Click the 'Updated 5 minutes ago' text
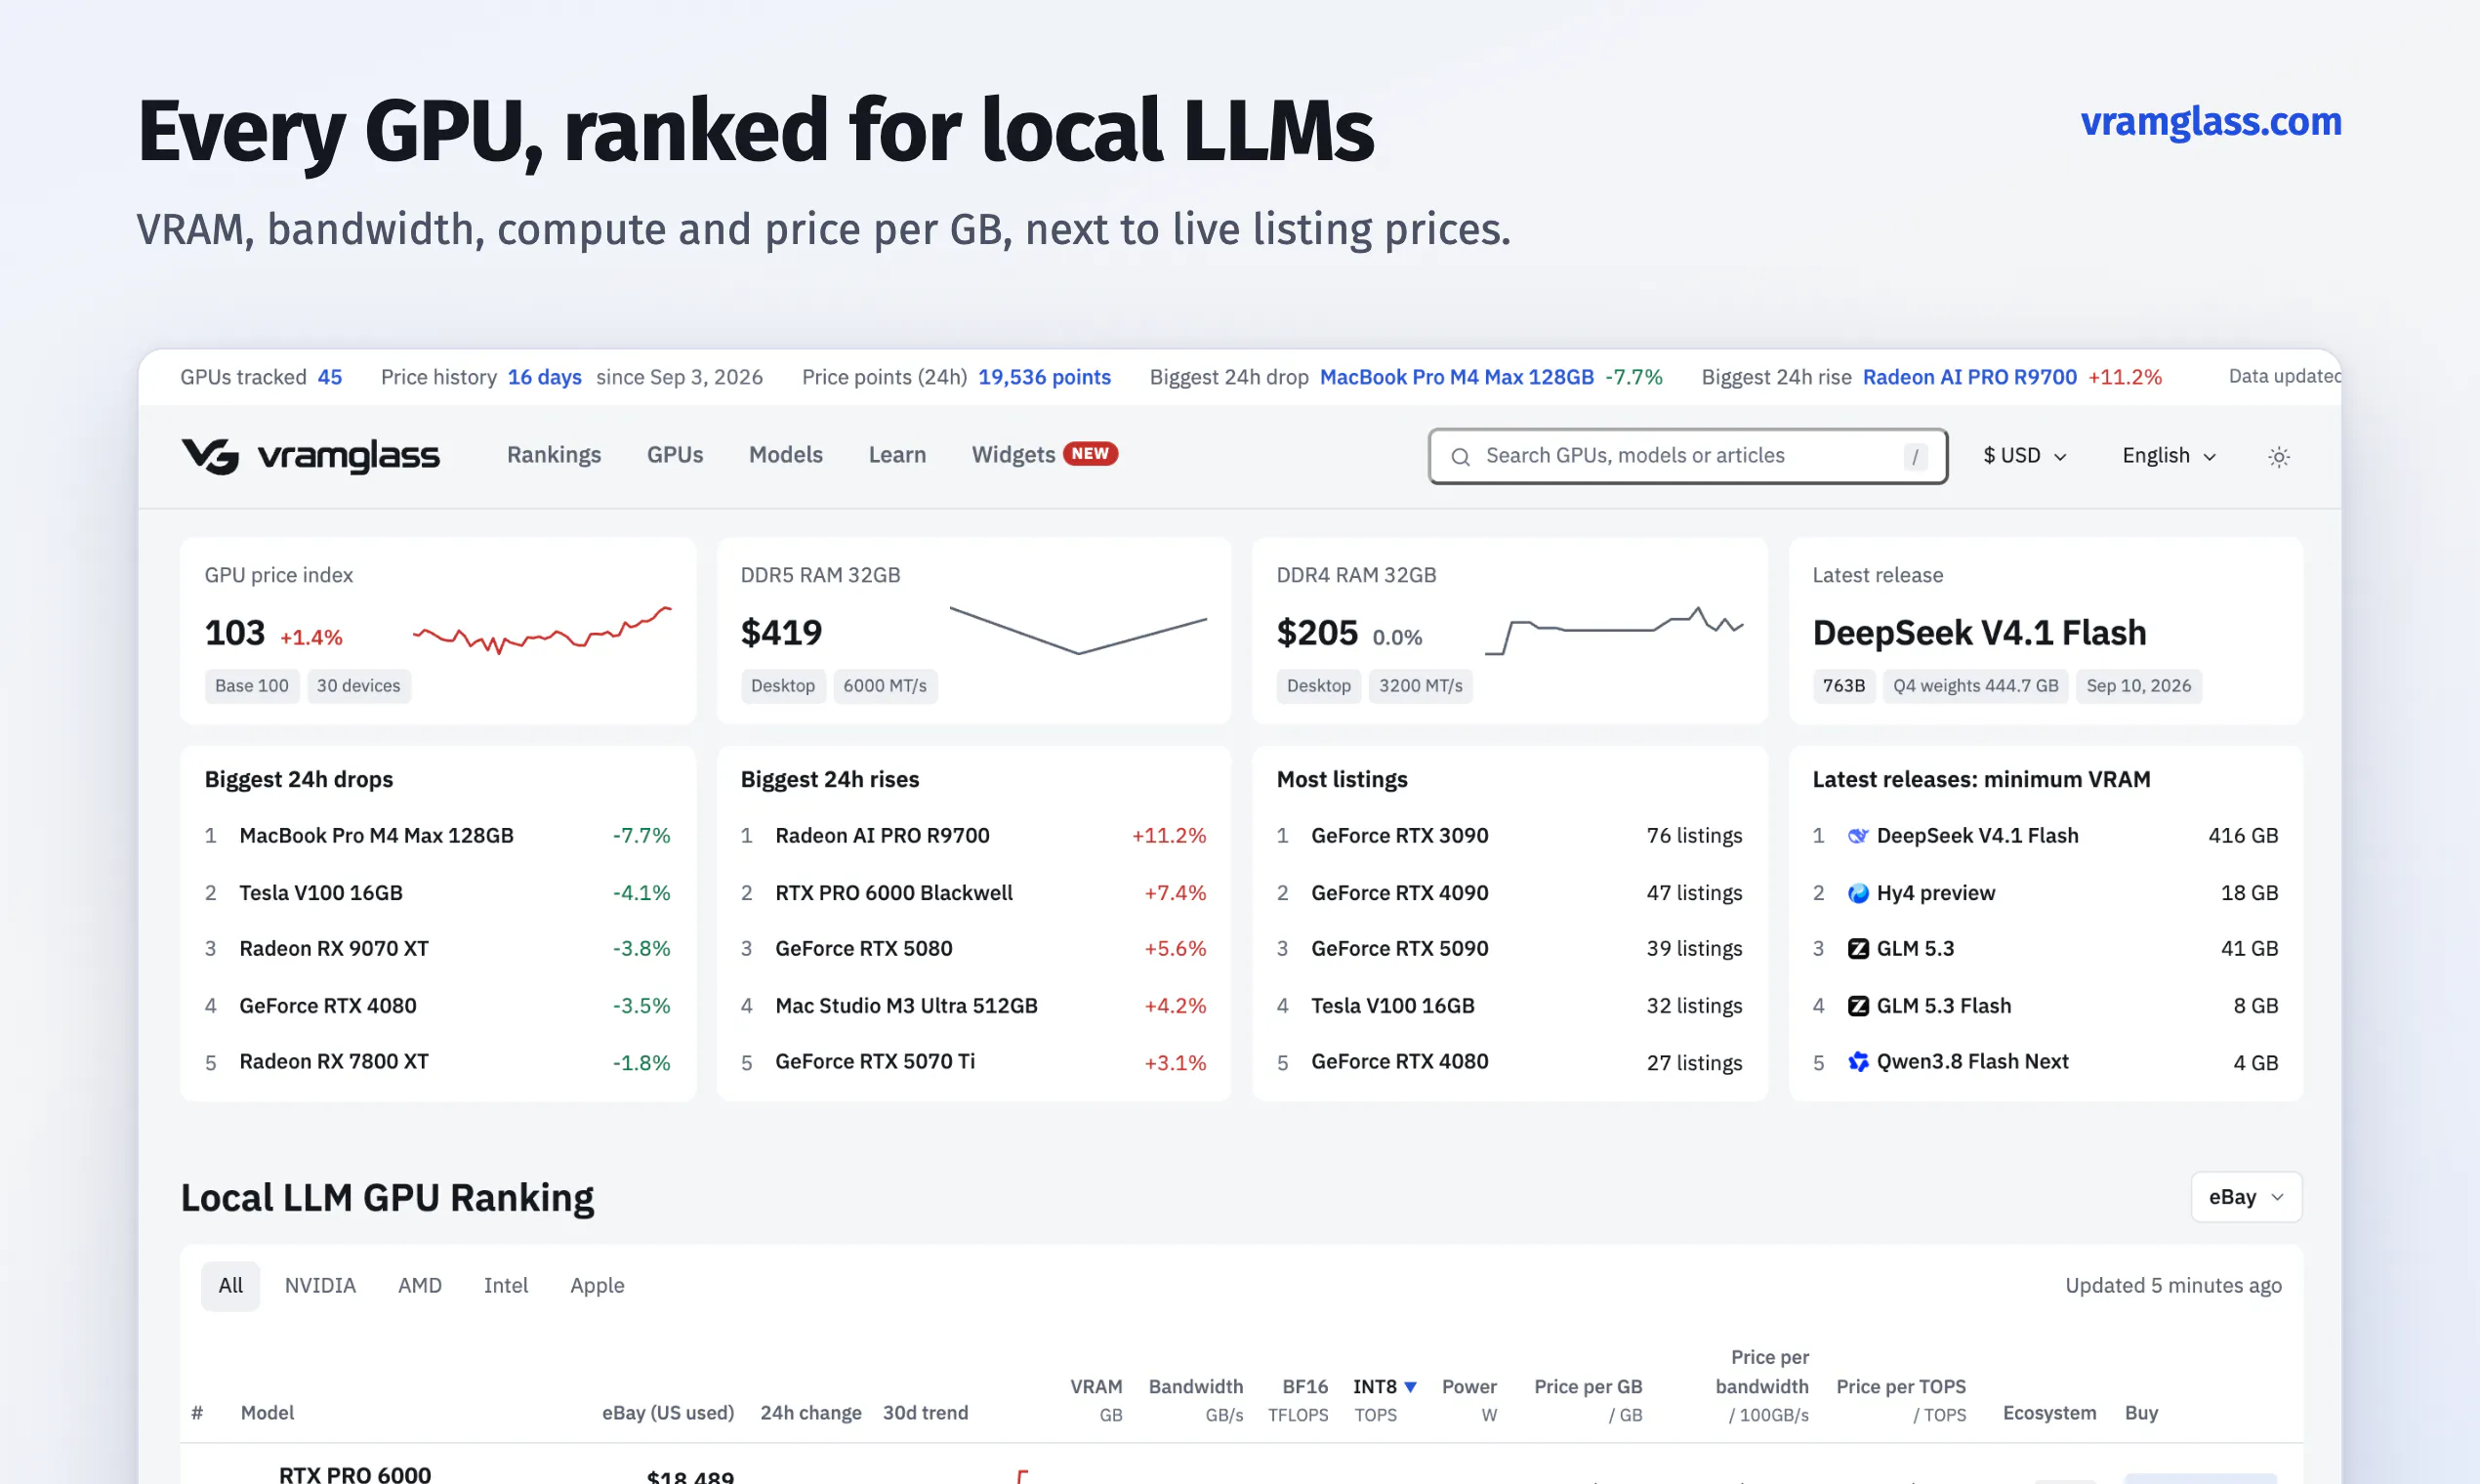Image resolution: width=2480 pixels, height=1484 pixels. click(x=2173, y=1286)
